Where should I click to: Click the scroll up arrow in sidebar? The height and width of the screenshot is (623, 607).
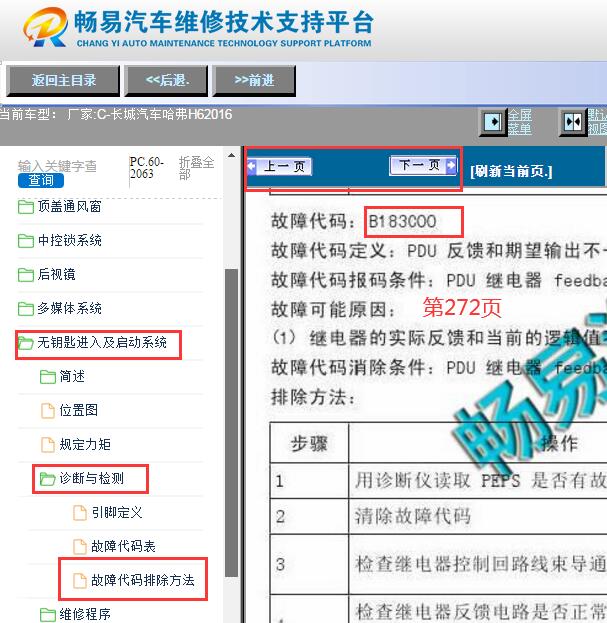click(232, 155)
